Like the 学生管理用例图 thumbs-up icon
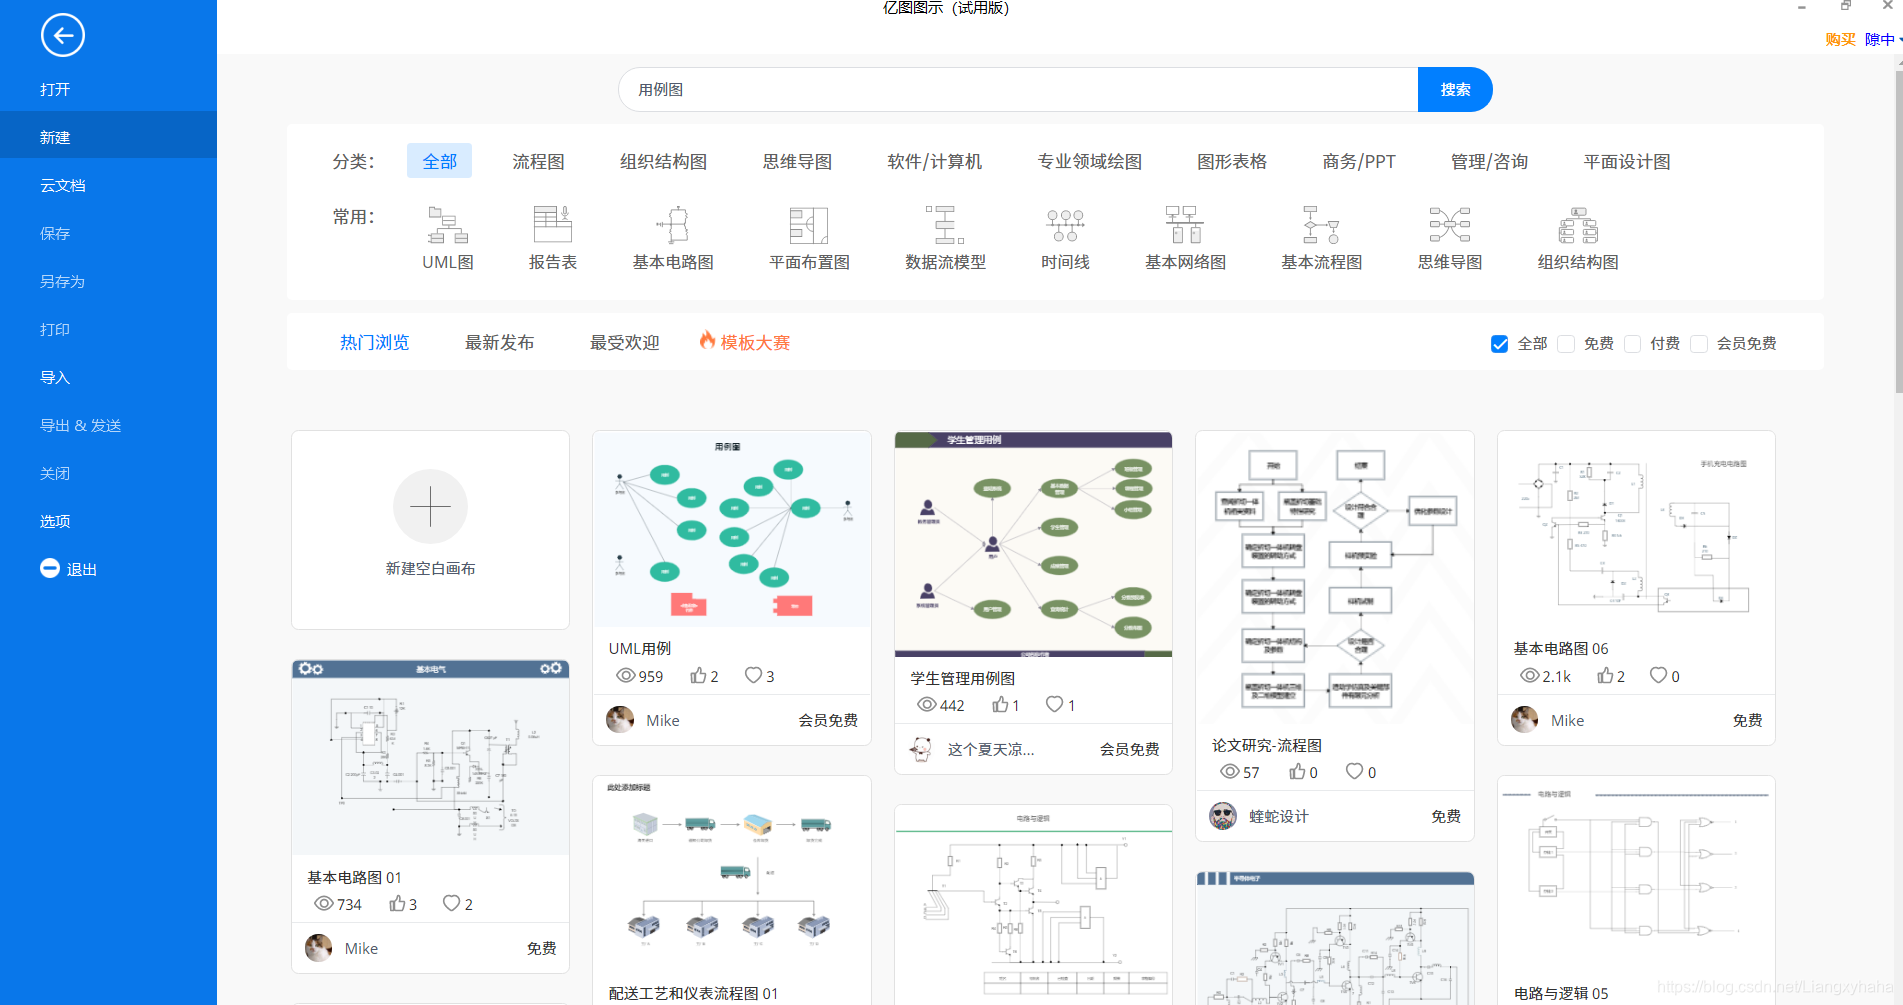 1000,705
